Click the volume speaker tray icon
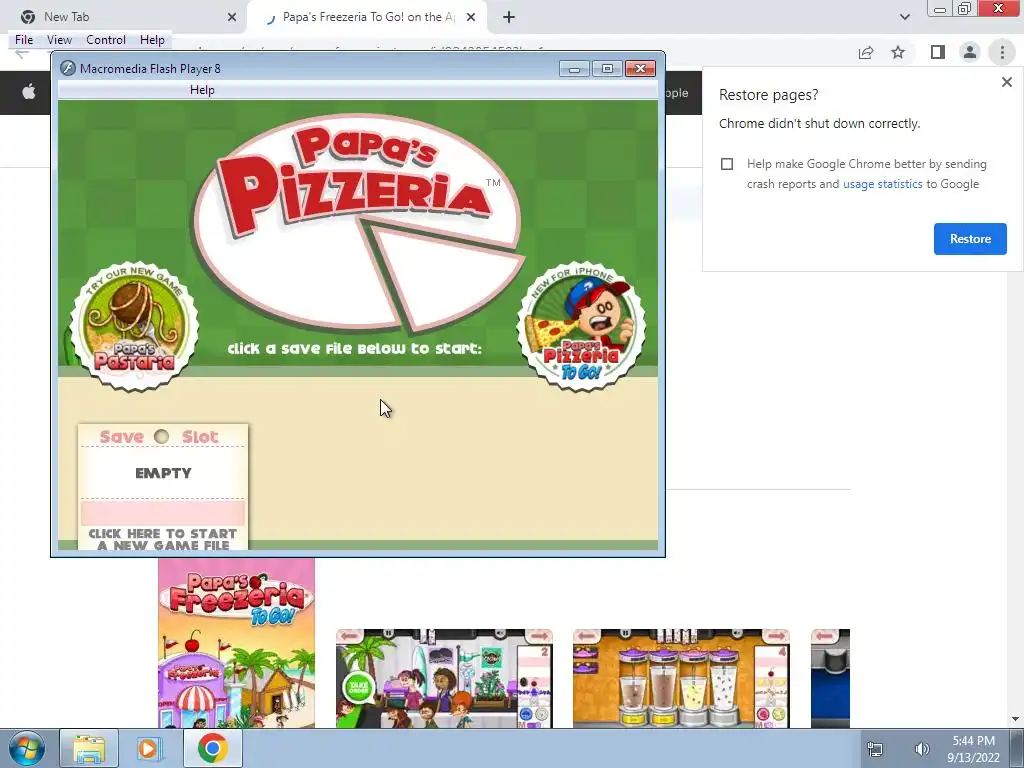 (x=921, y=749)
